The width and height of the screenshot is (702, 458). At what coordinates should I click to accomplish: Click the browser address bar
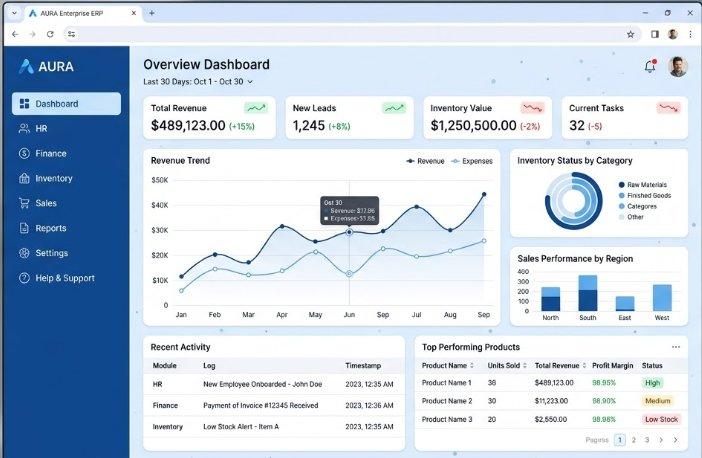(x=351, y=34)
